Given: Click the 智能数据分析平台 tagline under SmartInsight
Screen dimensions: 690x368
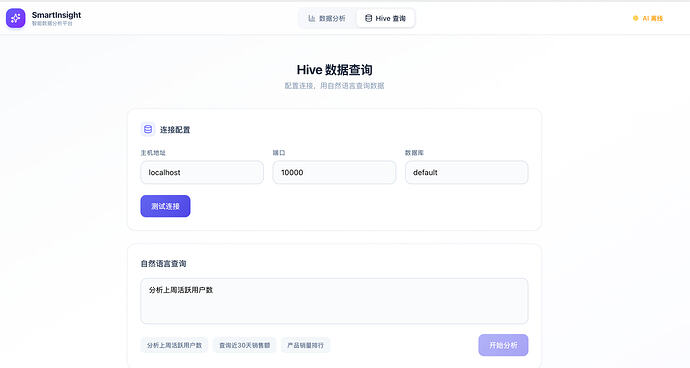Looking at the screenshot, I should [x=52, y=23].
